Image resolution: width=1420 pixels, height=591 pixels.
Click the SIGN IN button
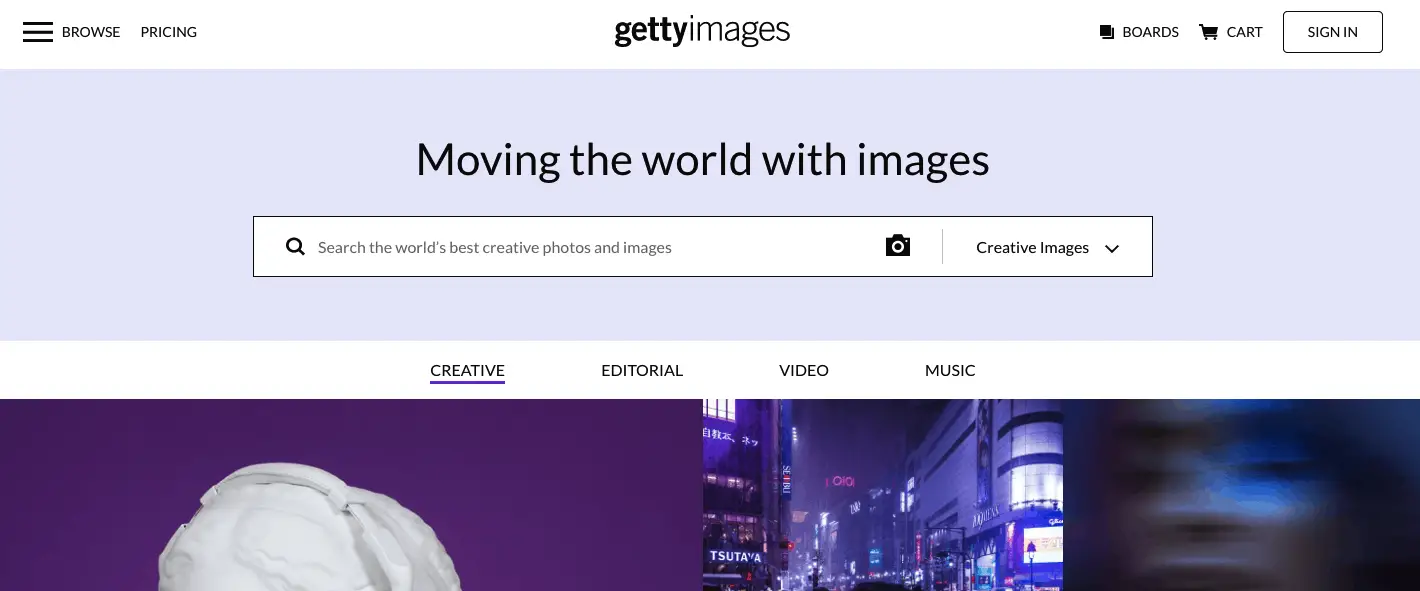coord(1332,32)
